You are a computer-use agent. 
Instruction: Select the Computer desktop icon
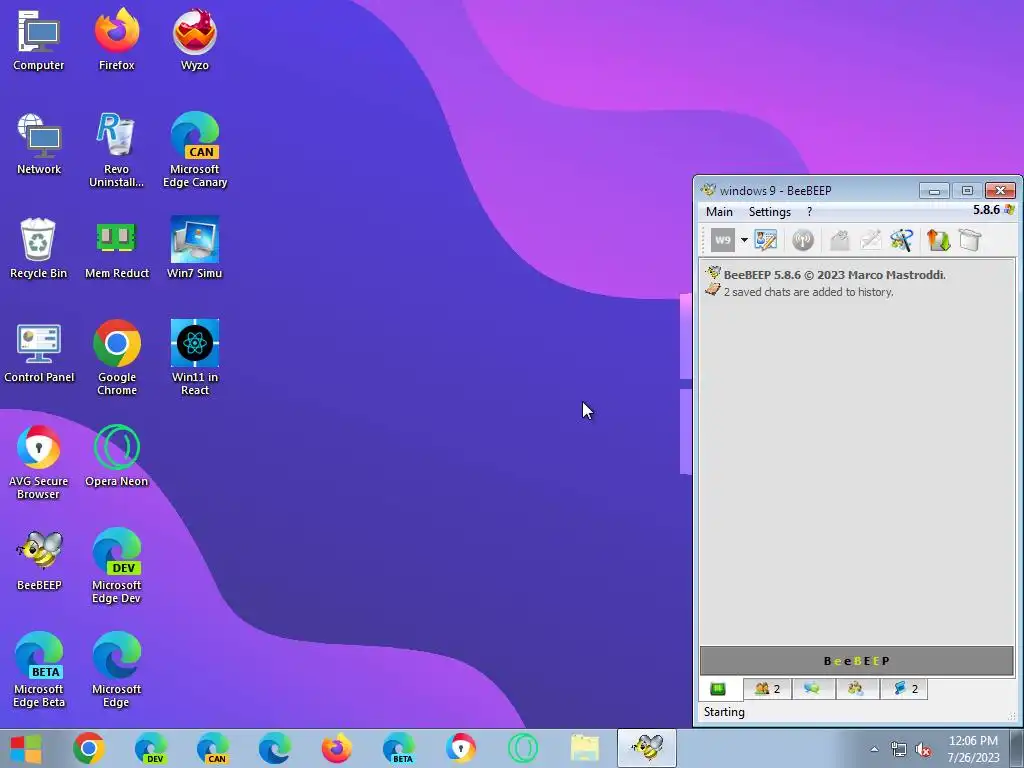pyautogui.click(x=39, y=40)
